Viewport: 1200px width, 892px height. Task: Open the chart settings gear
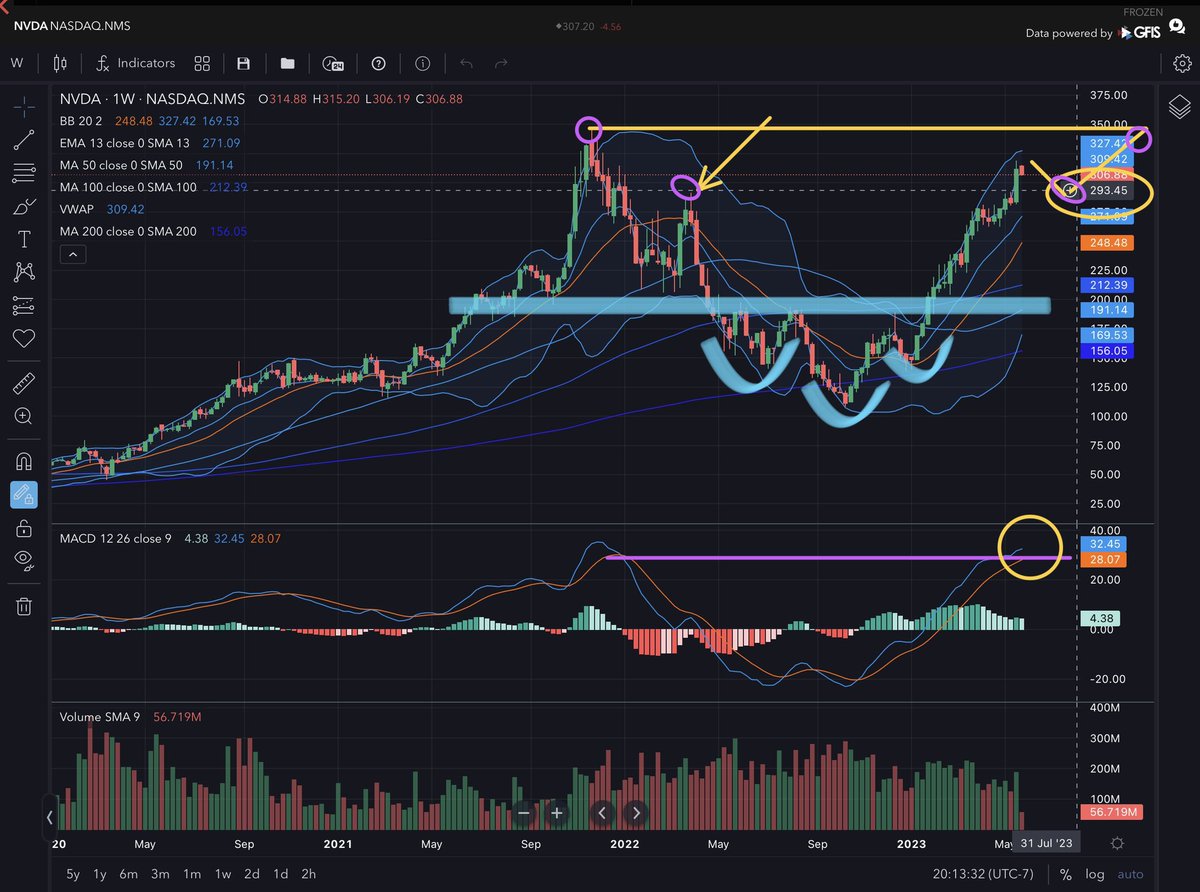pos(1181,63)
